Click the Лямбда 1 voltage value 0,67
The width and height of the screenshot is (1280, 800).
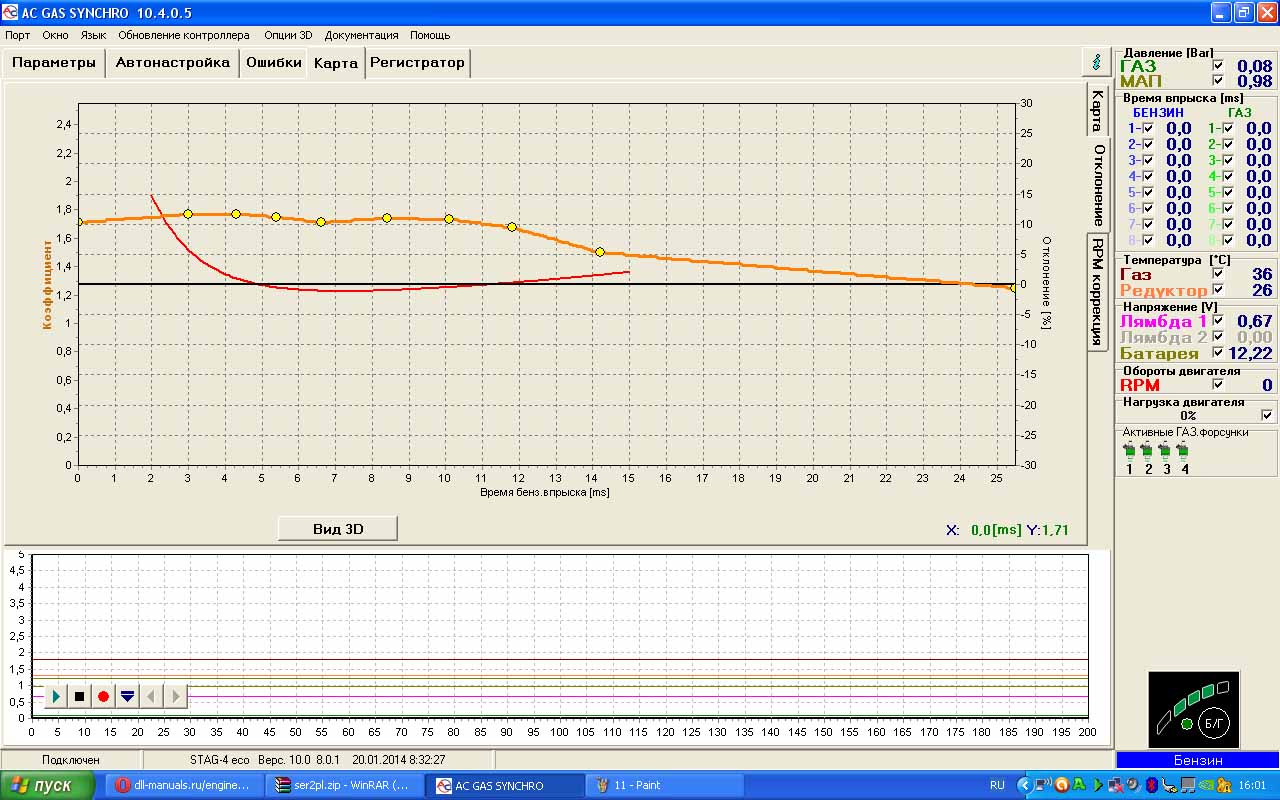click(x=1255, y=321)
